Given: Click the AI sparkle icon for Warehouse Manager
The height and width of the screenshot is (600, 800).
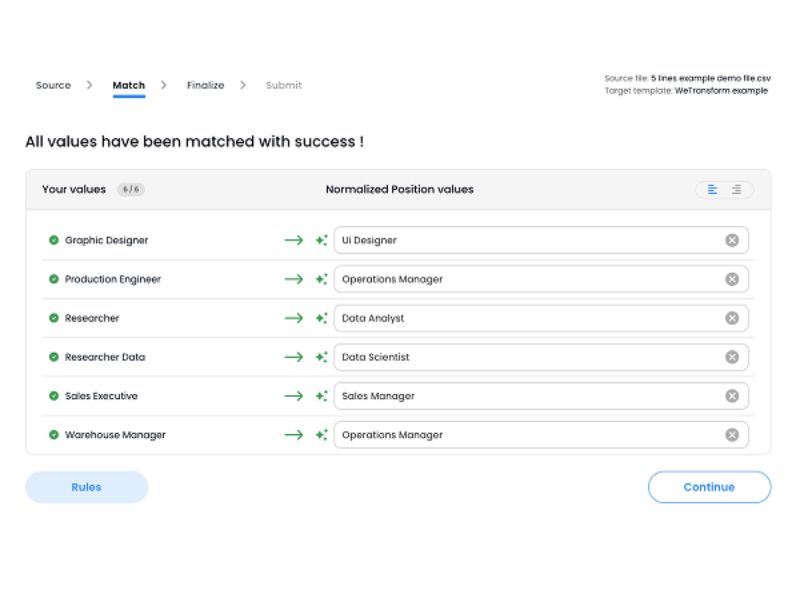Looking at the screenshot, I should (x=321, y=435).
